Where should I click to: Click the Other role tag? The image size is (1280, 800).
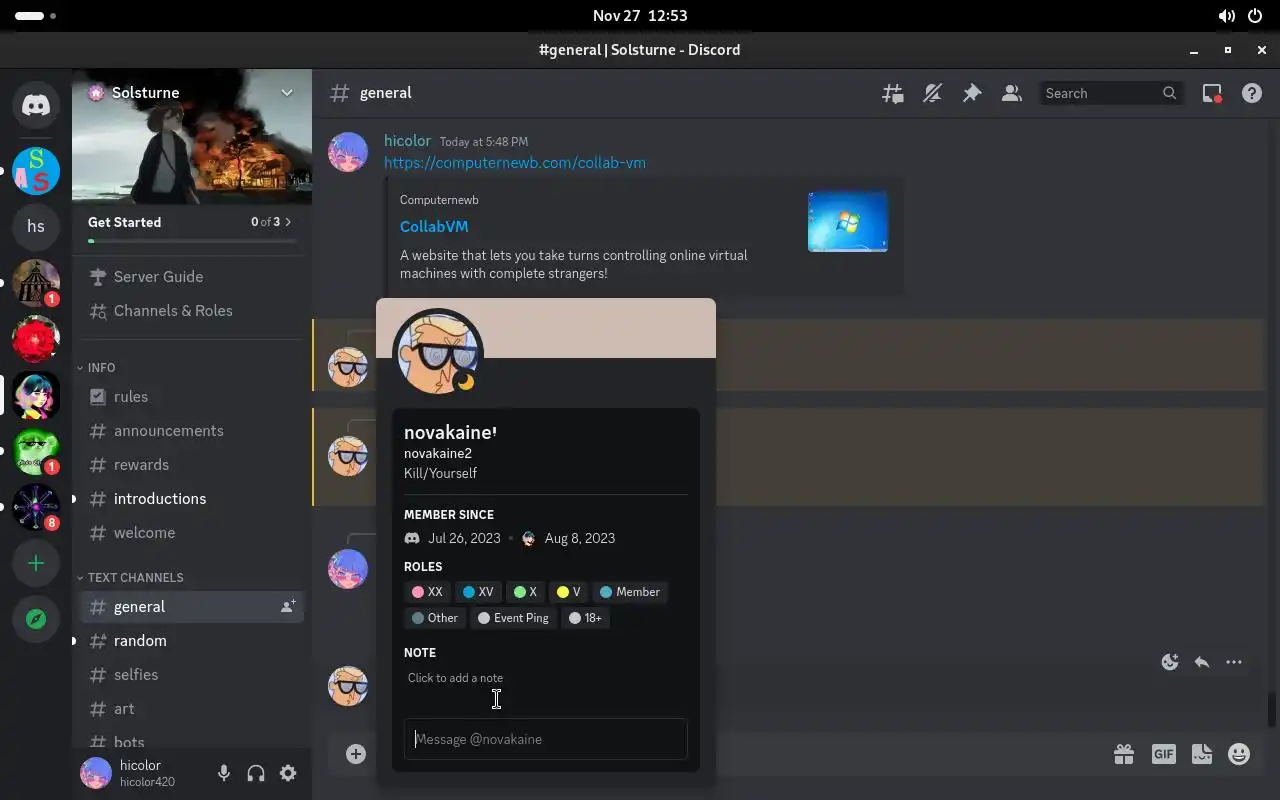(435, 618)
